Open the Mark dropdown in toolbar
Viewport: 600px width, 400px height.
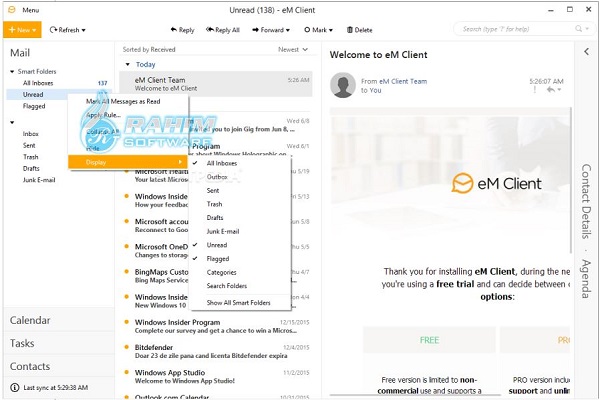tap(318, 30)
